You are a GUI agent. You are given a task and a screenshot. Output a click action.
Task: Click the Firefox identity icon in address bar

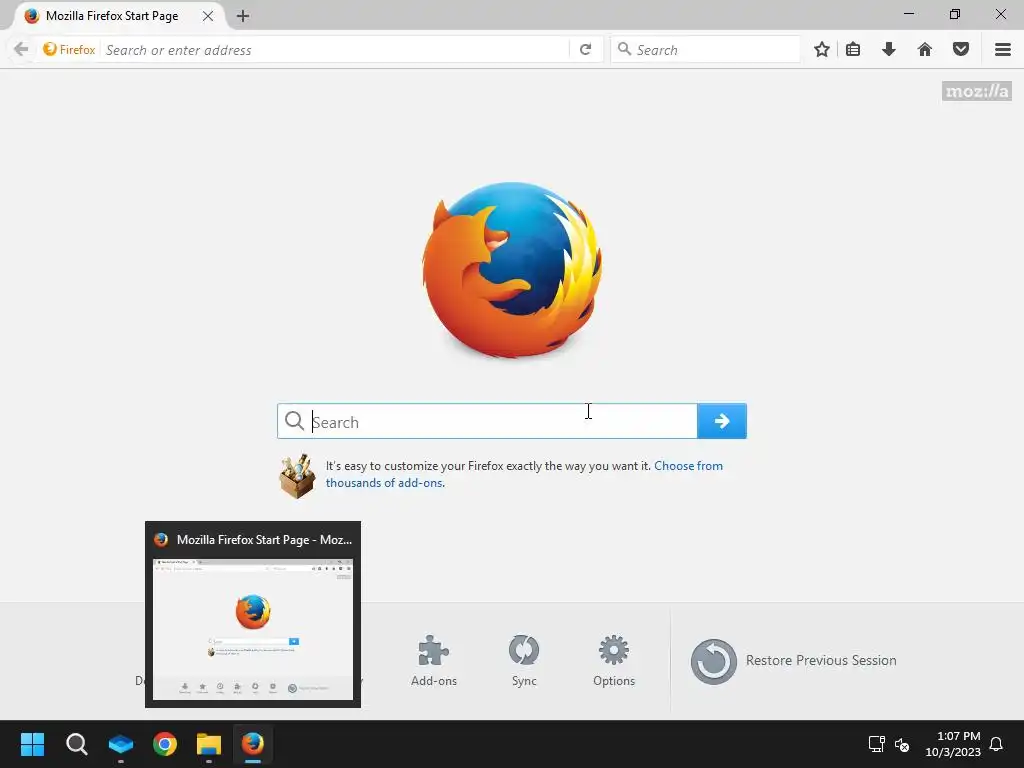coord(50,49)
